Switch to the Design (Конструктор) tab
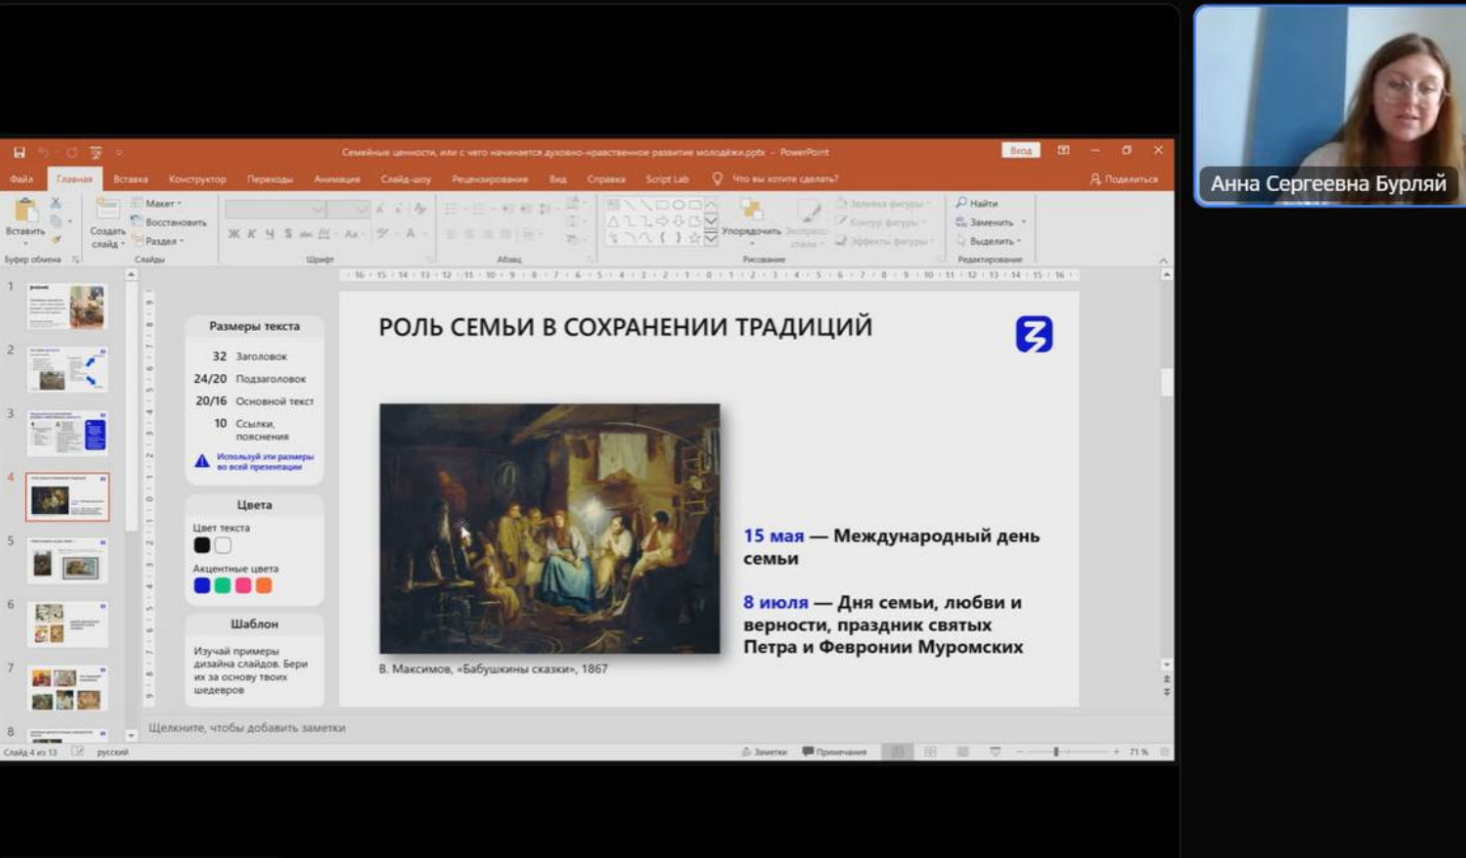This screenshot has height=858, width=1466. (x=197, y=180)
